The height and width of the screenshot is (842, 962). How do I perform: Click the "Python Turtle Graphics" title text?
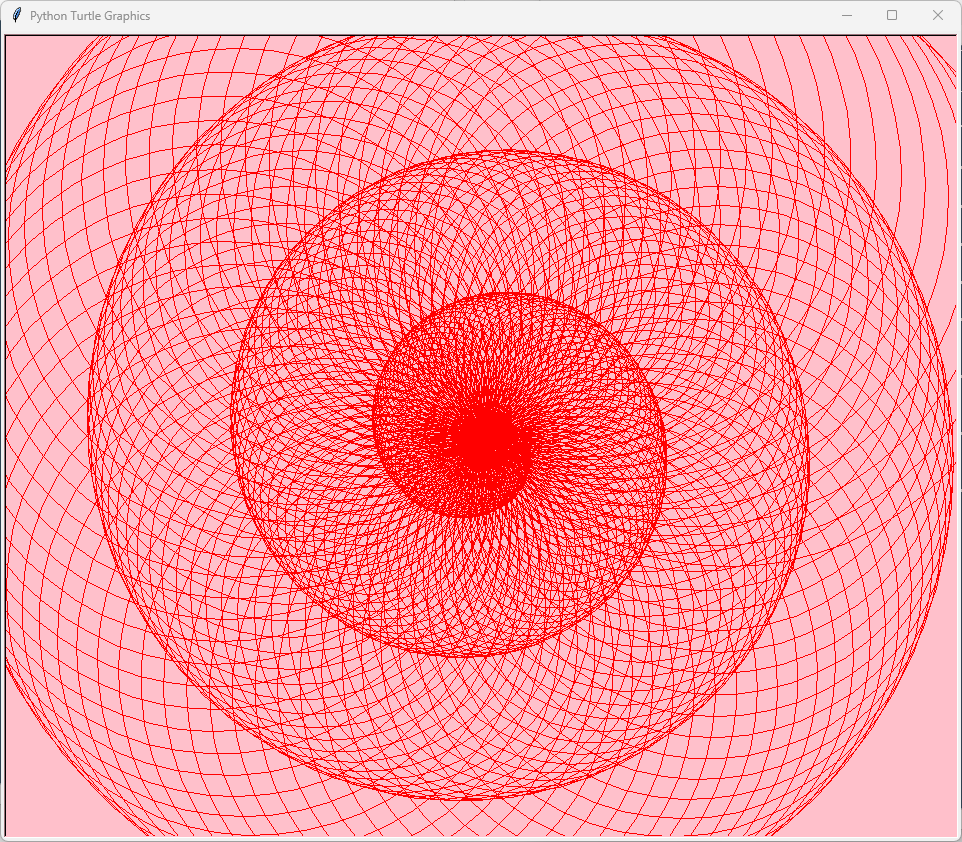[x=90, y=16]
